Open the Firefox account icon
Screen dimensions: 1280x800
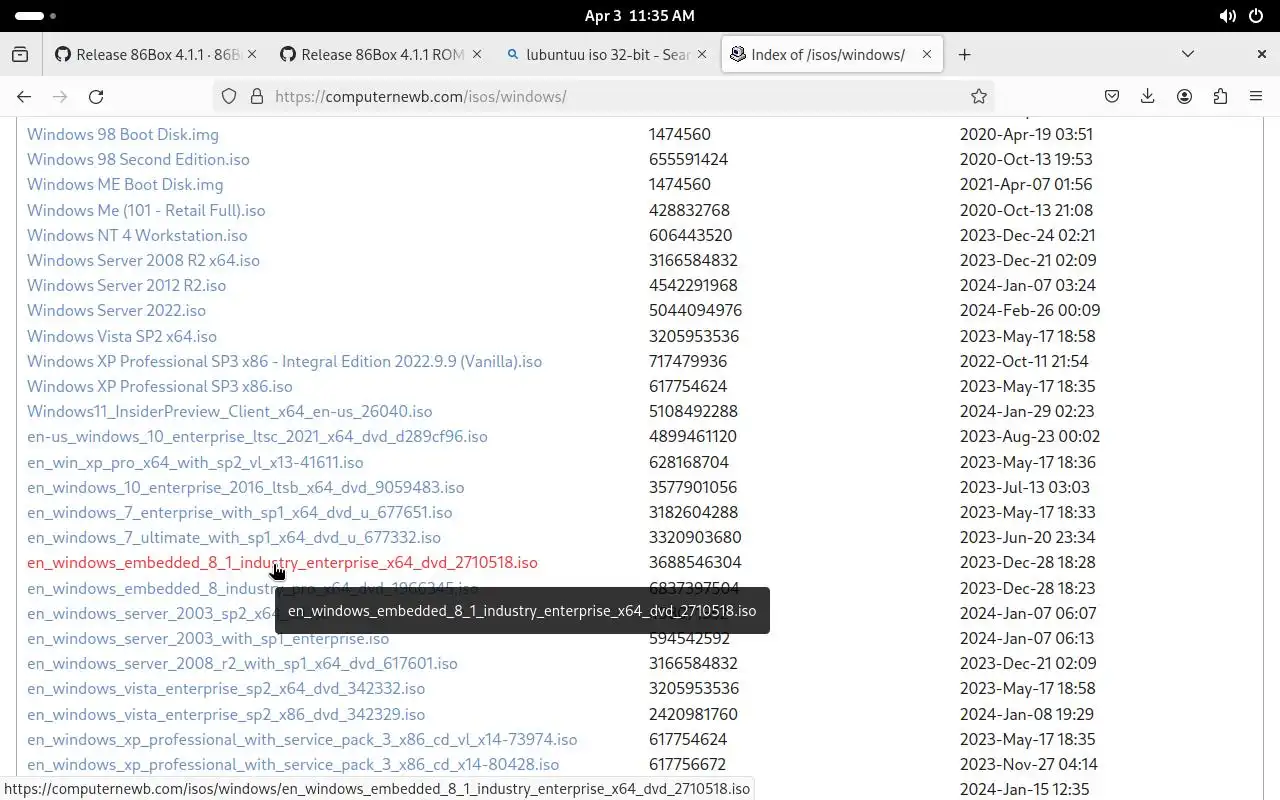click(1184, 97)
